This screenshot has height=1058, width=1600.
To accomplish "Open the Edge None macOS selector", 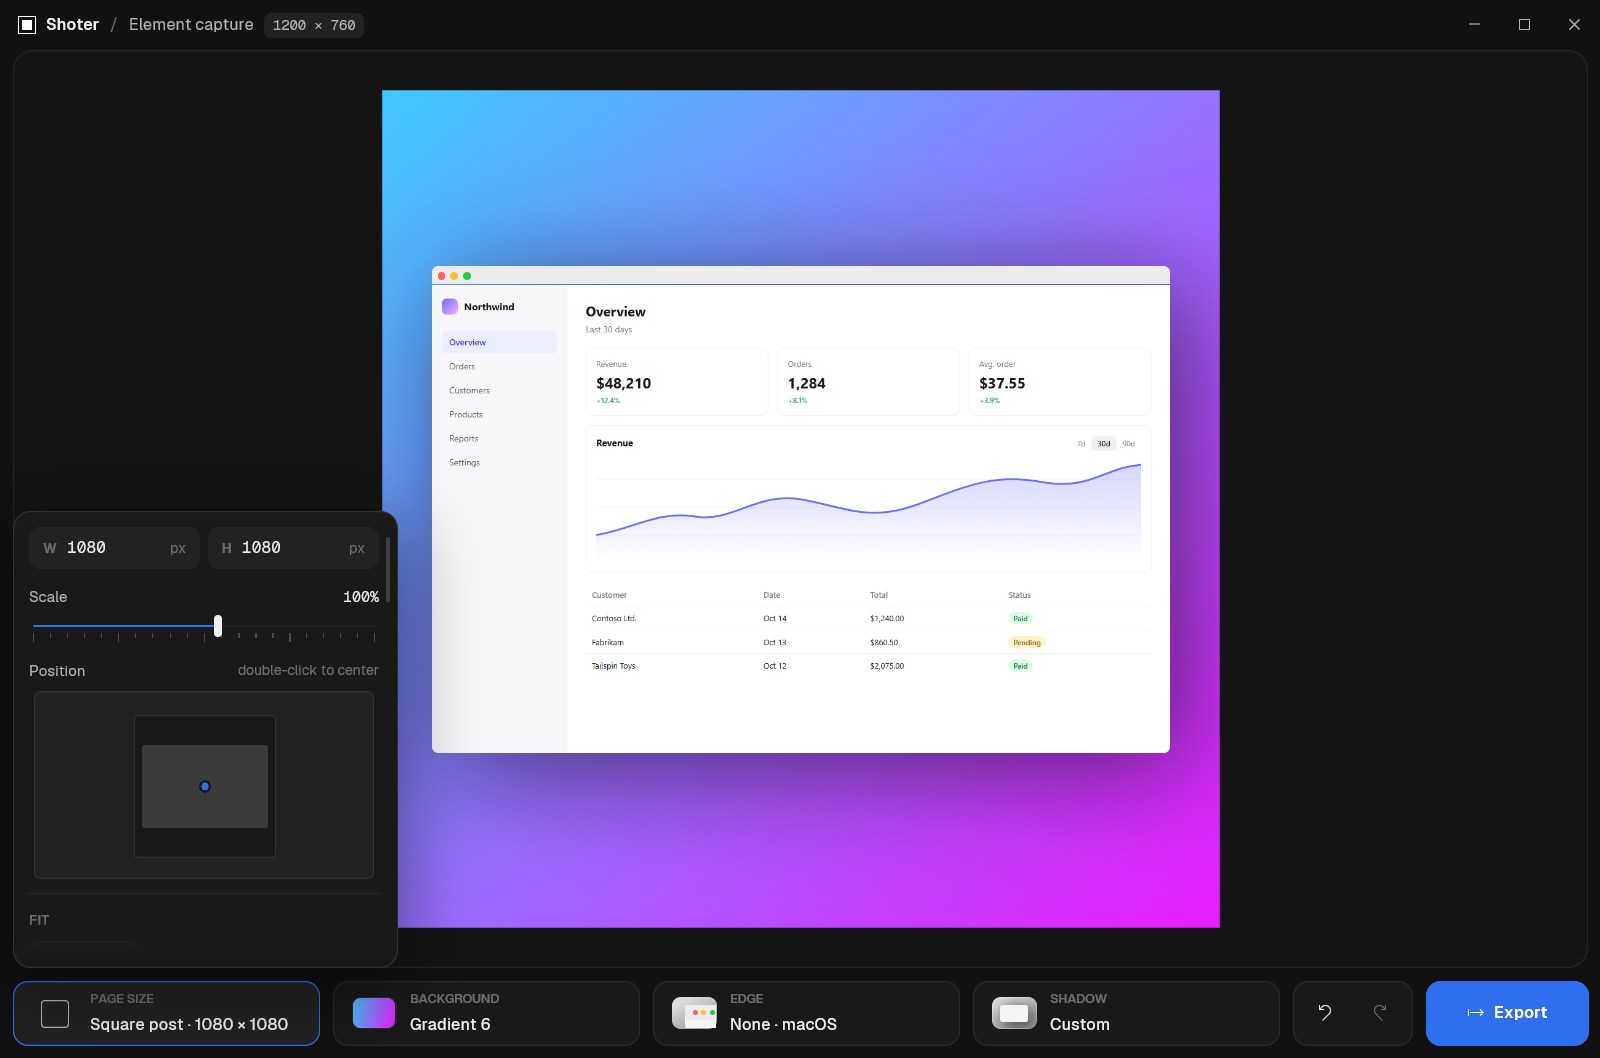I will click(806, 1013).
